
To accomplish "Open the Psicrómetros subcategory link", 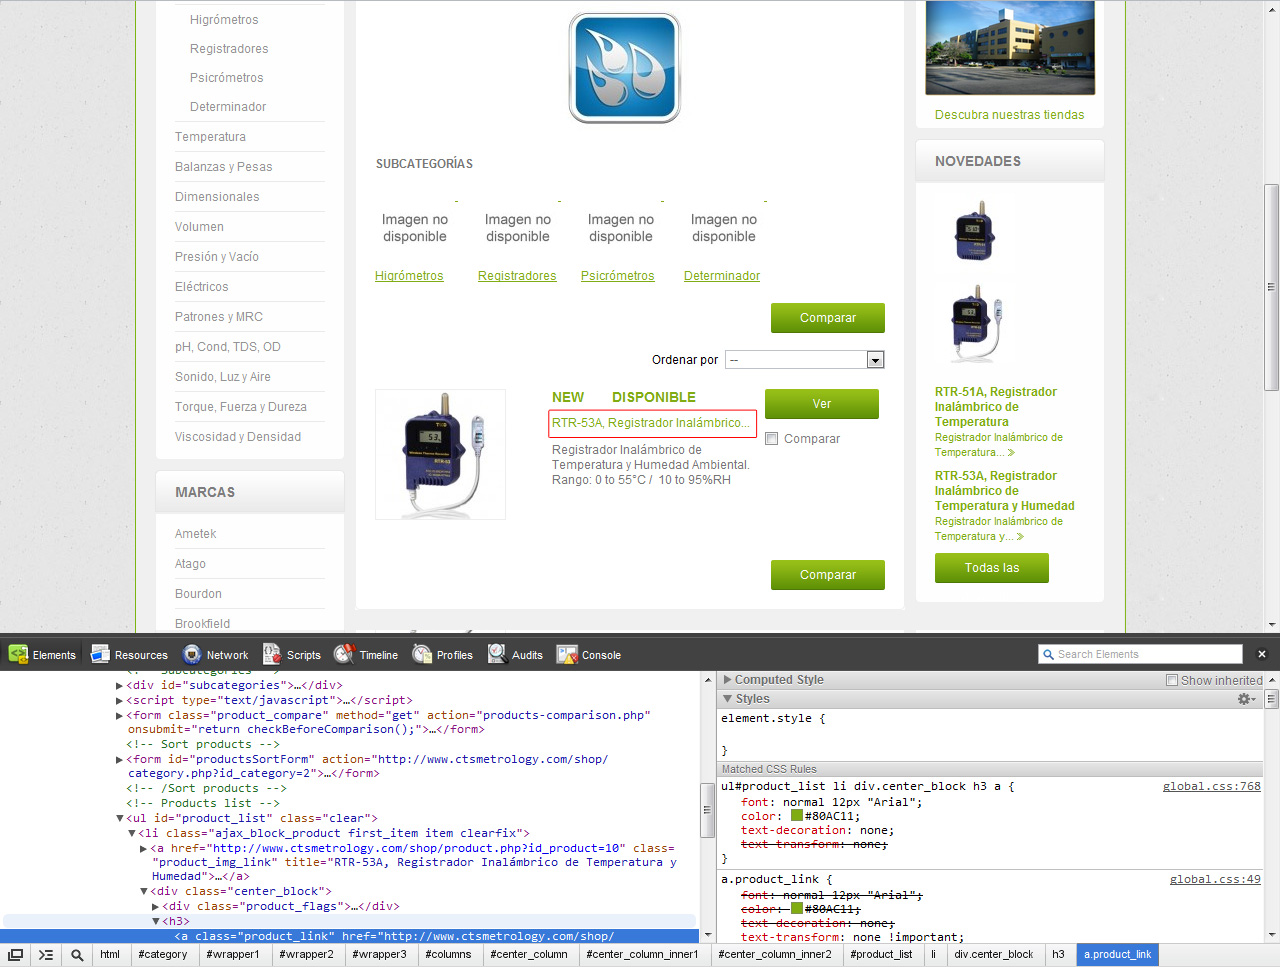I will click(x=618, y=276).
